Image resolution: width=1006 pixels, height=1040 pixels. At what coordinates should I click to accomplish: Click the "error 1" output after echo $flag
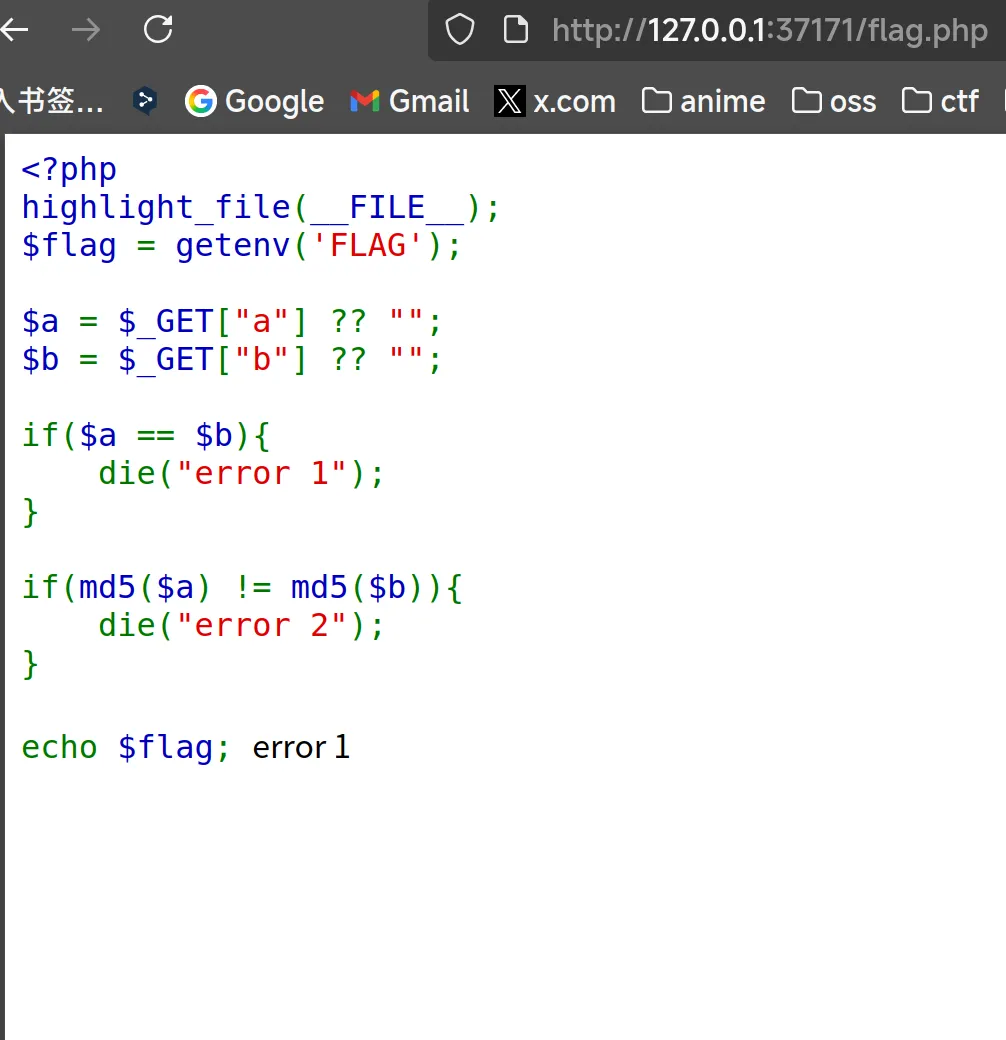pos(301,748)
